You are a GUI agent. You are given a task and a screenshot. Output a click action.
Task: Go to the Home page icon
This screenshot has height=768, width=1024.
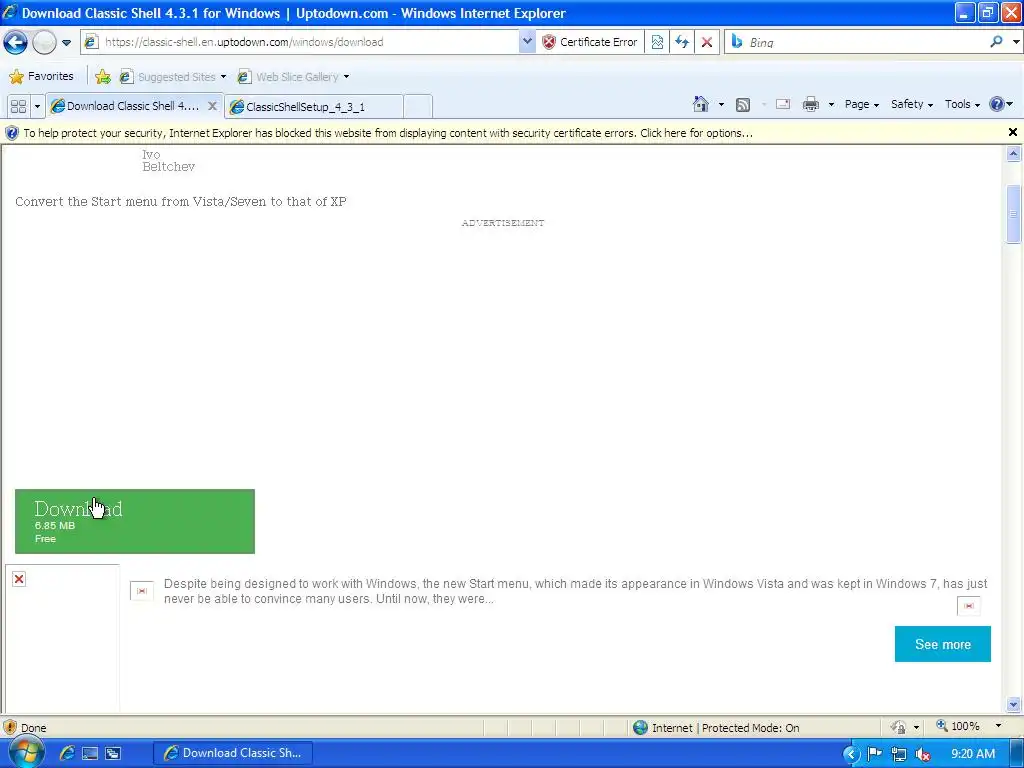701,104
